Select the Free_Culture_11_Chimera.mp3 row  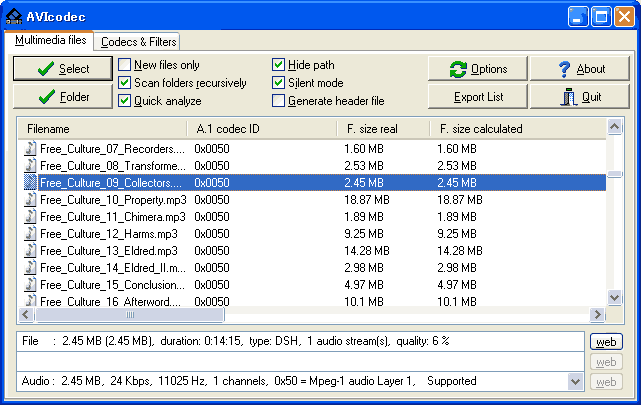pos(314,217)
